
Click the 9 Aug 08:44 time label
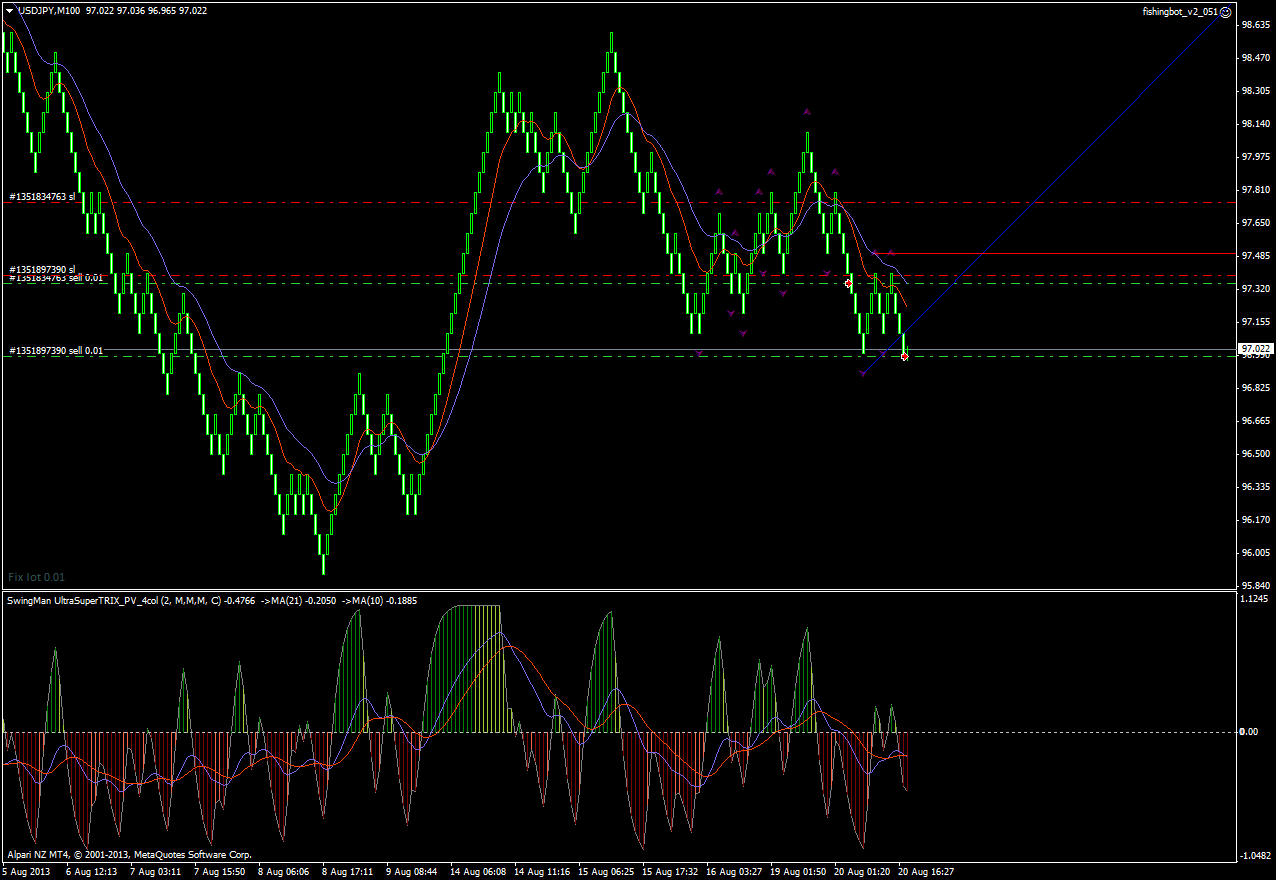412,872
